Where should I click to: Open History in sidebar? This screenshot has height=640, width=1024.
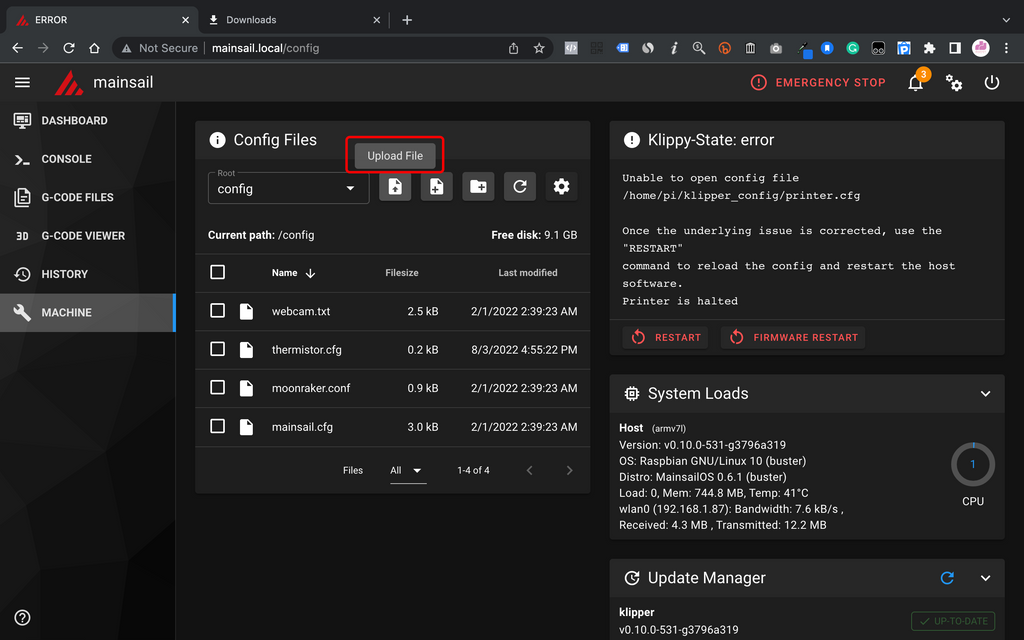pyautogui.click(x=88, y=274)
